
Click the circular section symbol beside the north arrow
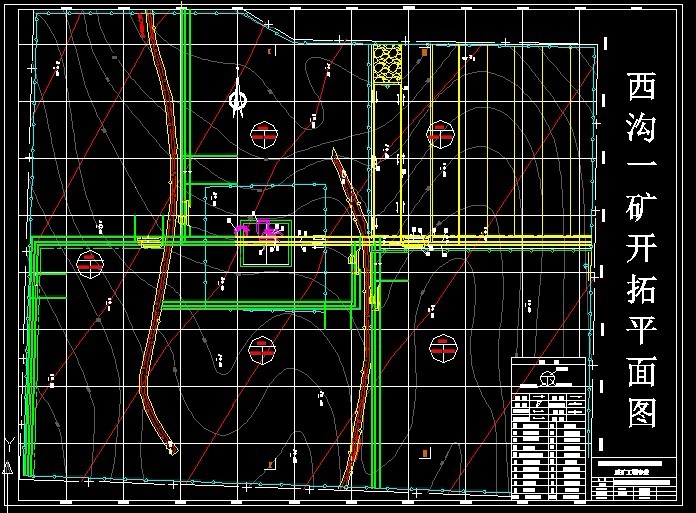264,135
